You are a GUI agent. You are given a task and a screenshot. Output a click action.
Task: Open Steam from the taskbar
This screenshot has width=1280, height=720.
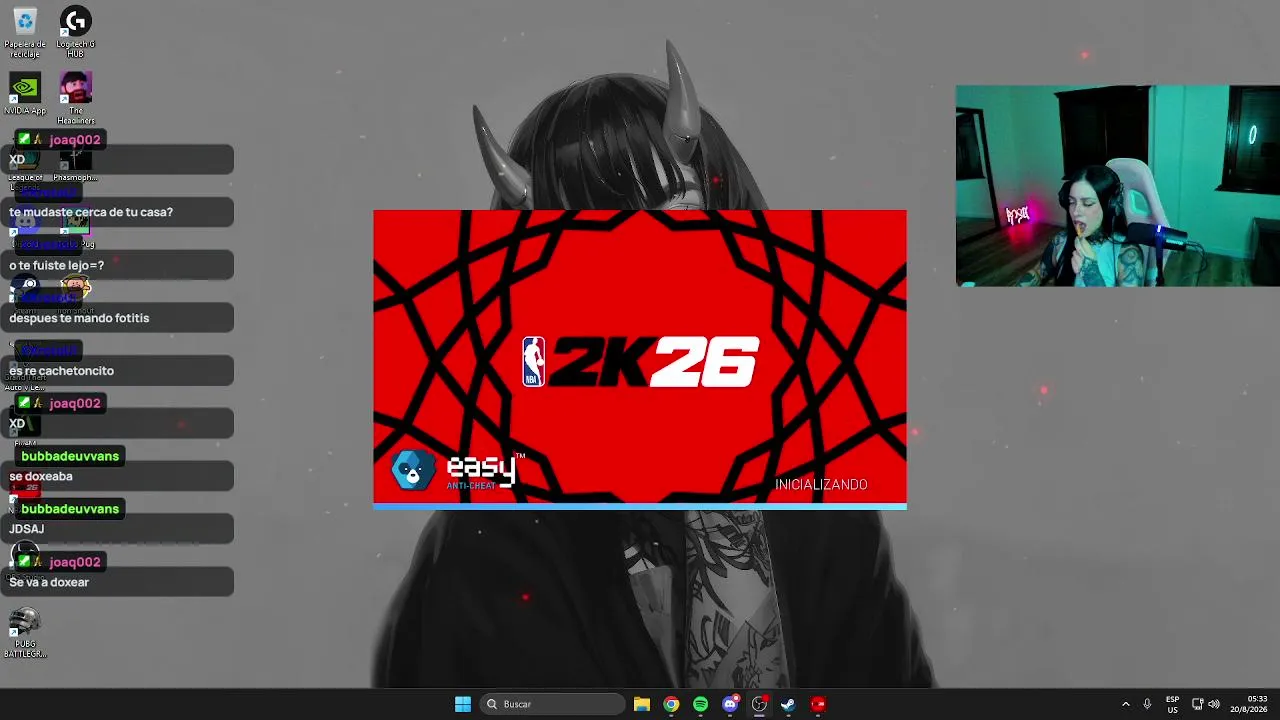[788, 704]
